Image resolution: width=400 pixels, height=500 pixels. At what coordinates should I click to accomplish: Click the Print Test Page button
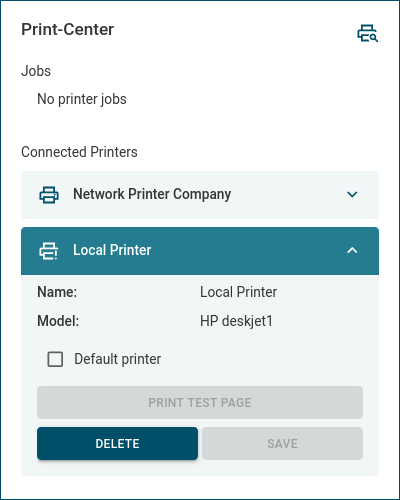[x=200, y=403]
